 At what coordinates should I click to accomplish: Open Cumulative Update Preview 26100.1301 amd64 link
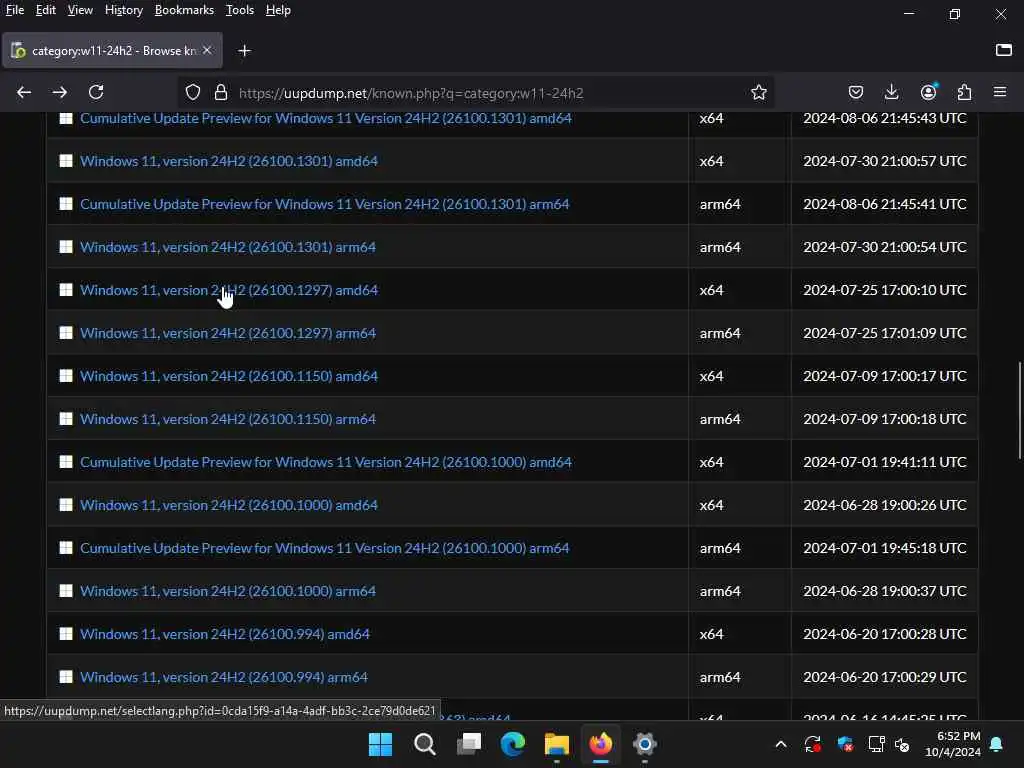tap(326, 118)
